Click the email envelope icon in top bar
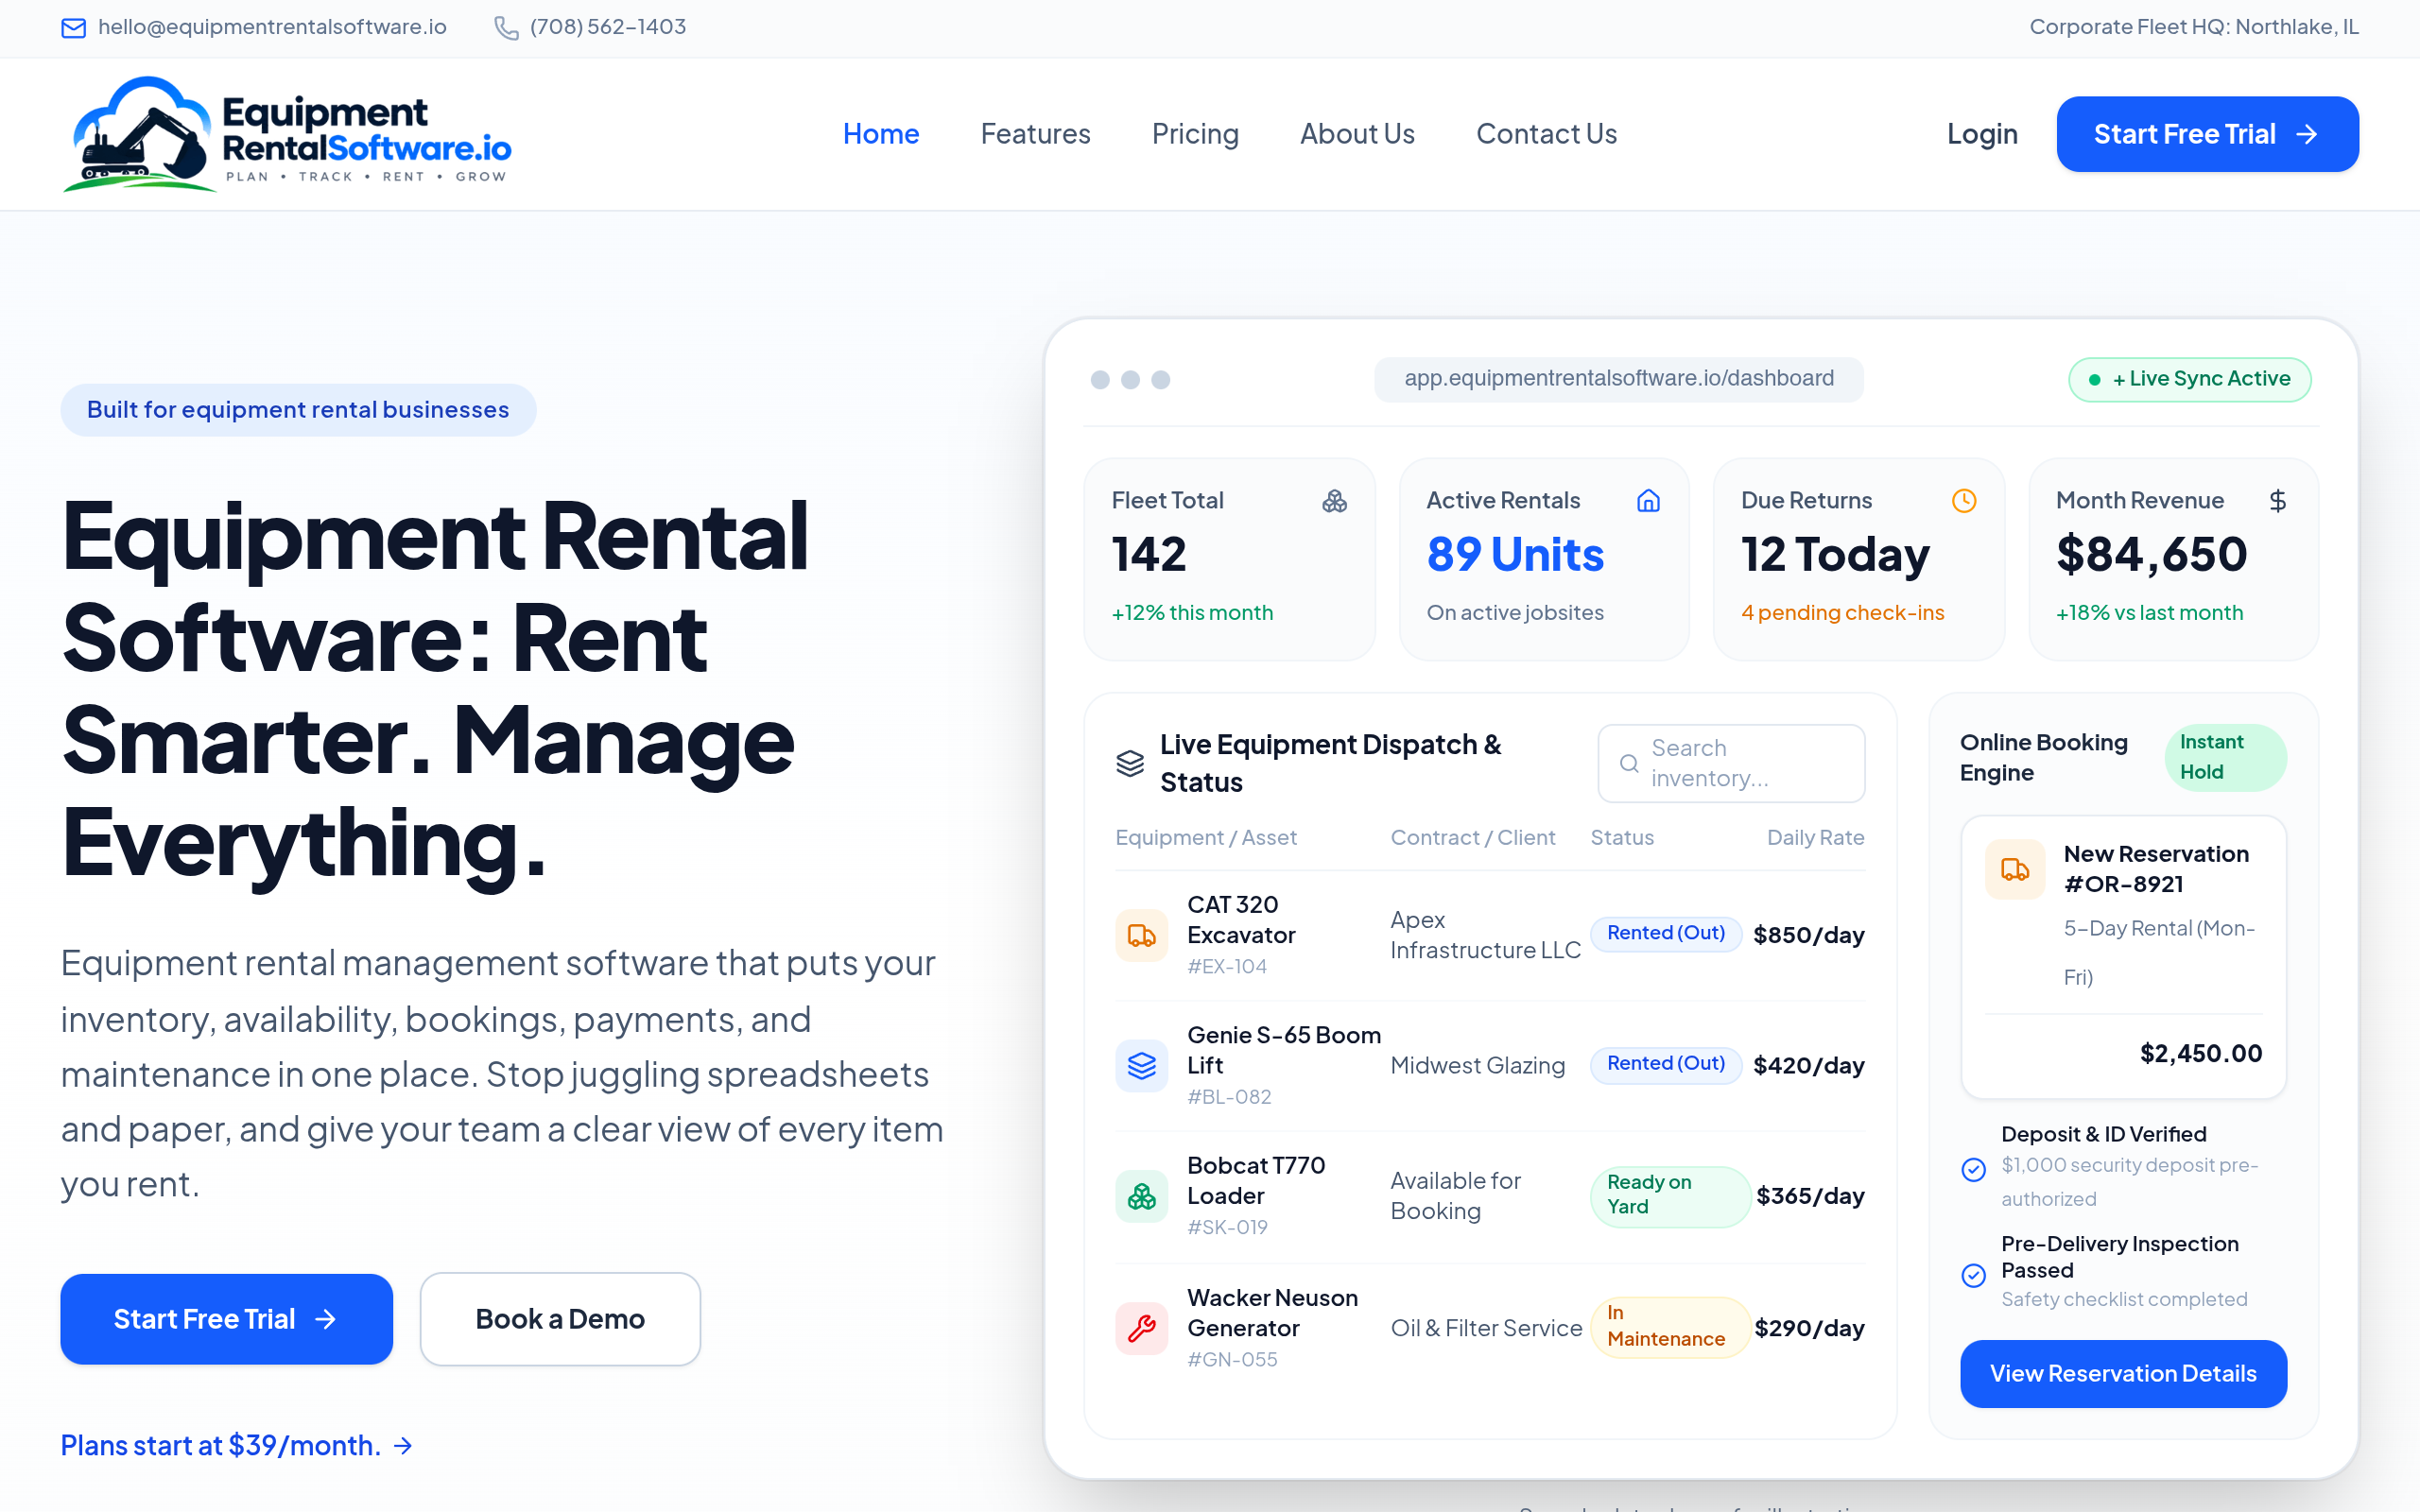The width and height of the screenshot is (2420, 1512). click(x=74, y=28)
